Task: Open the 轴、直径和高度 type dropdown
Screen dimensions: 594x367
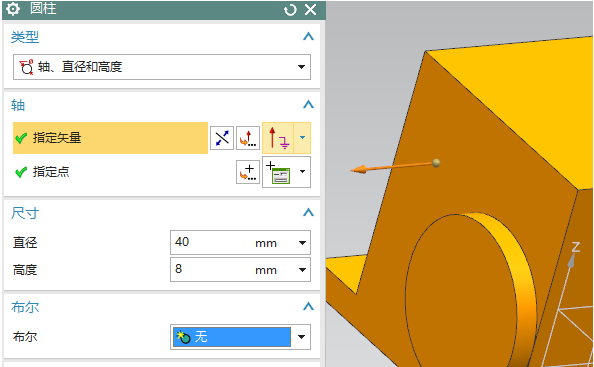Action: (x=162, y=67)
